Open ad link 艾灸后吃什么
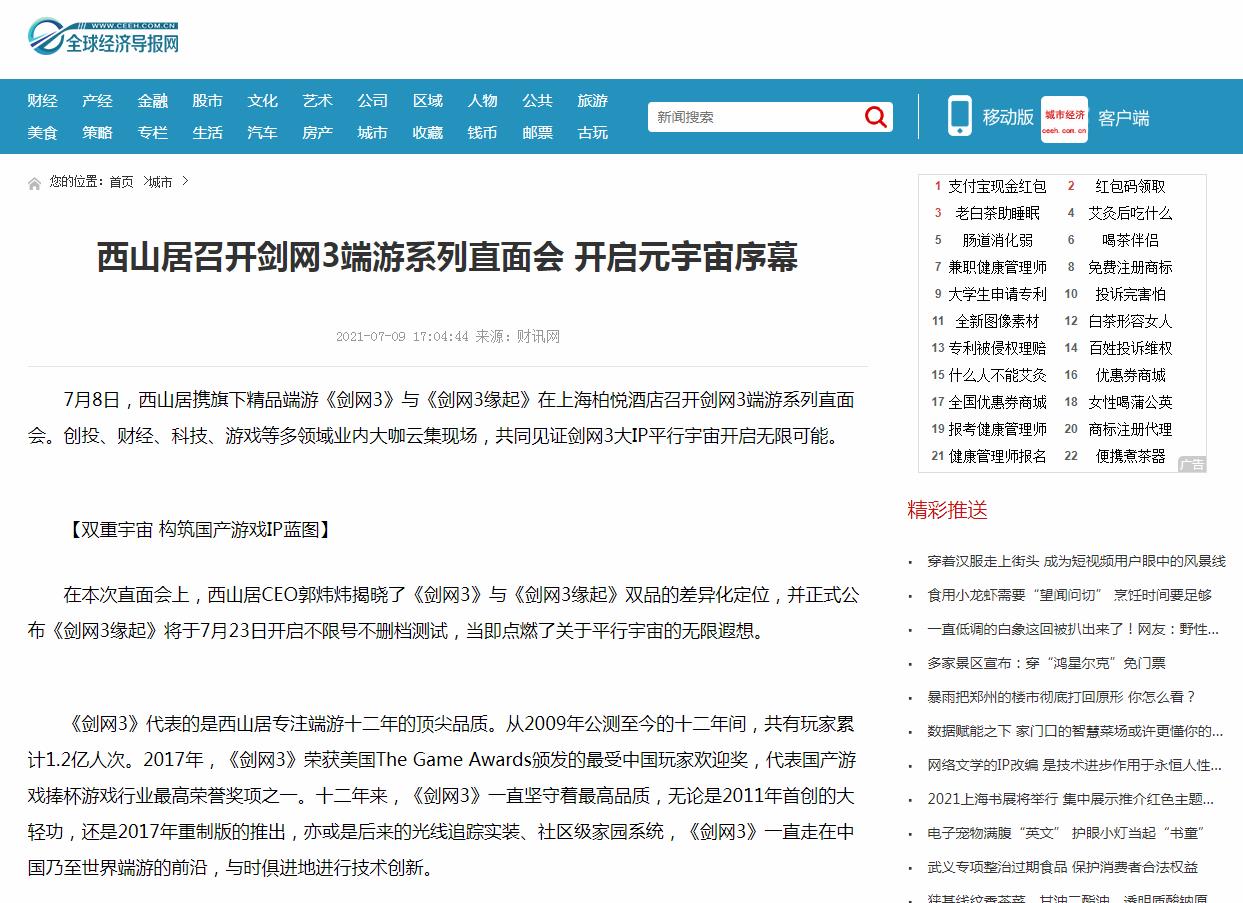 point(1130,213)
